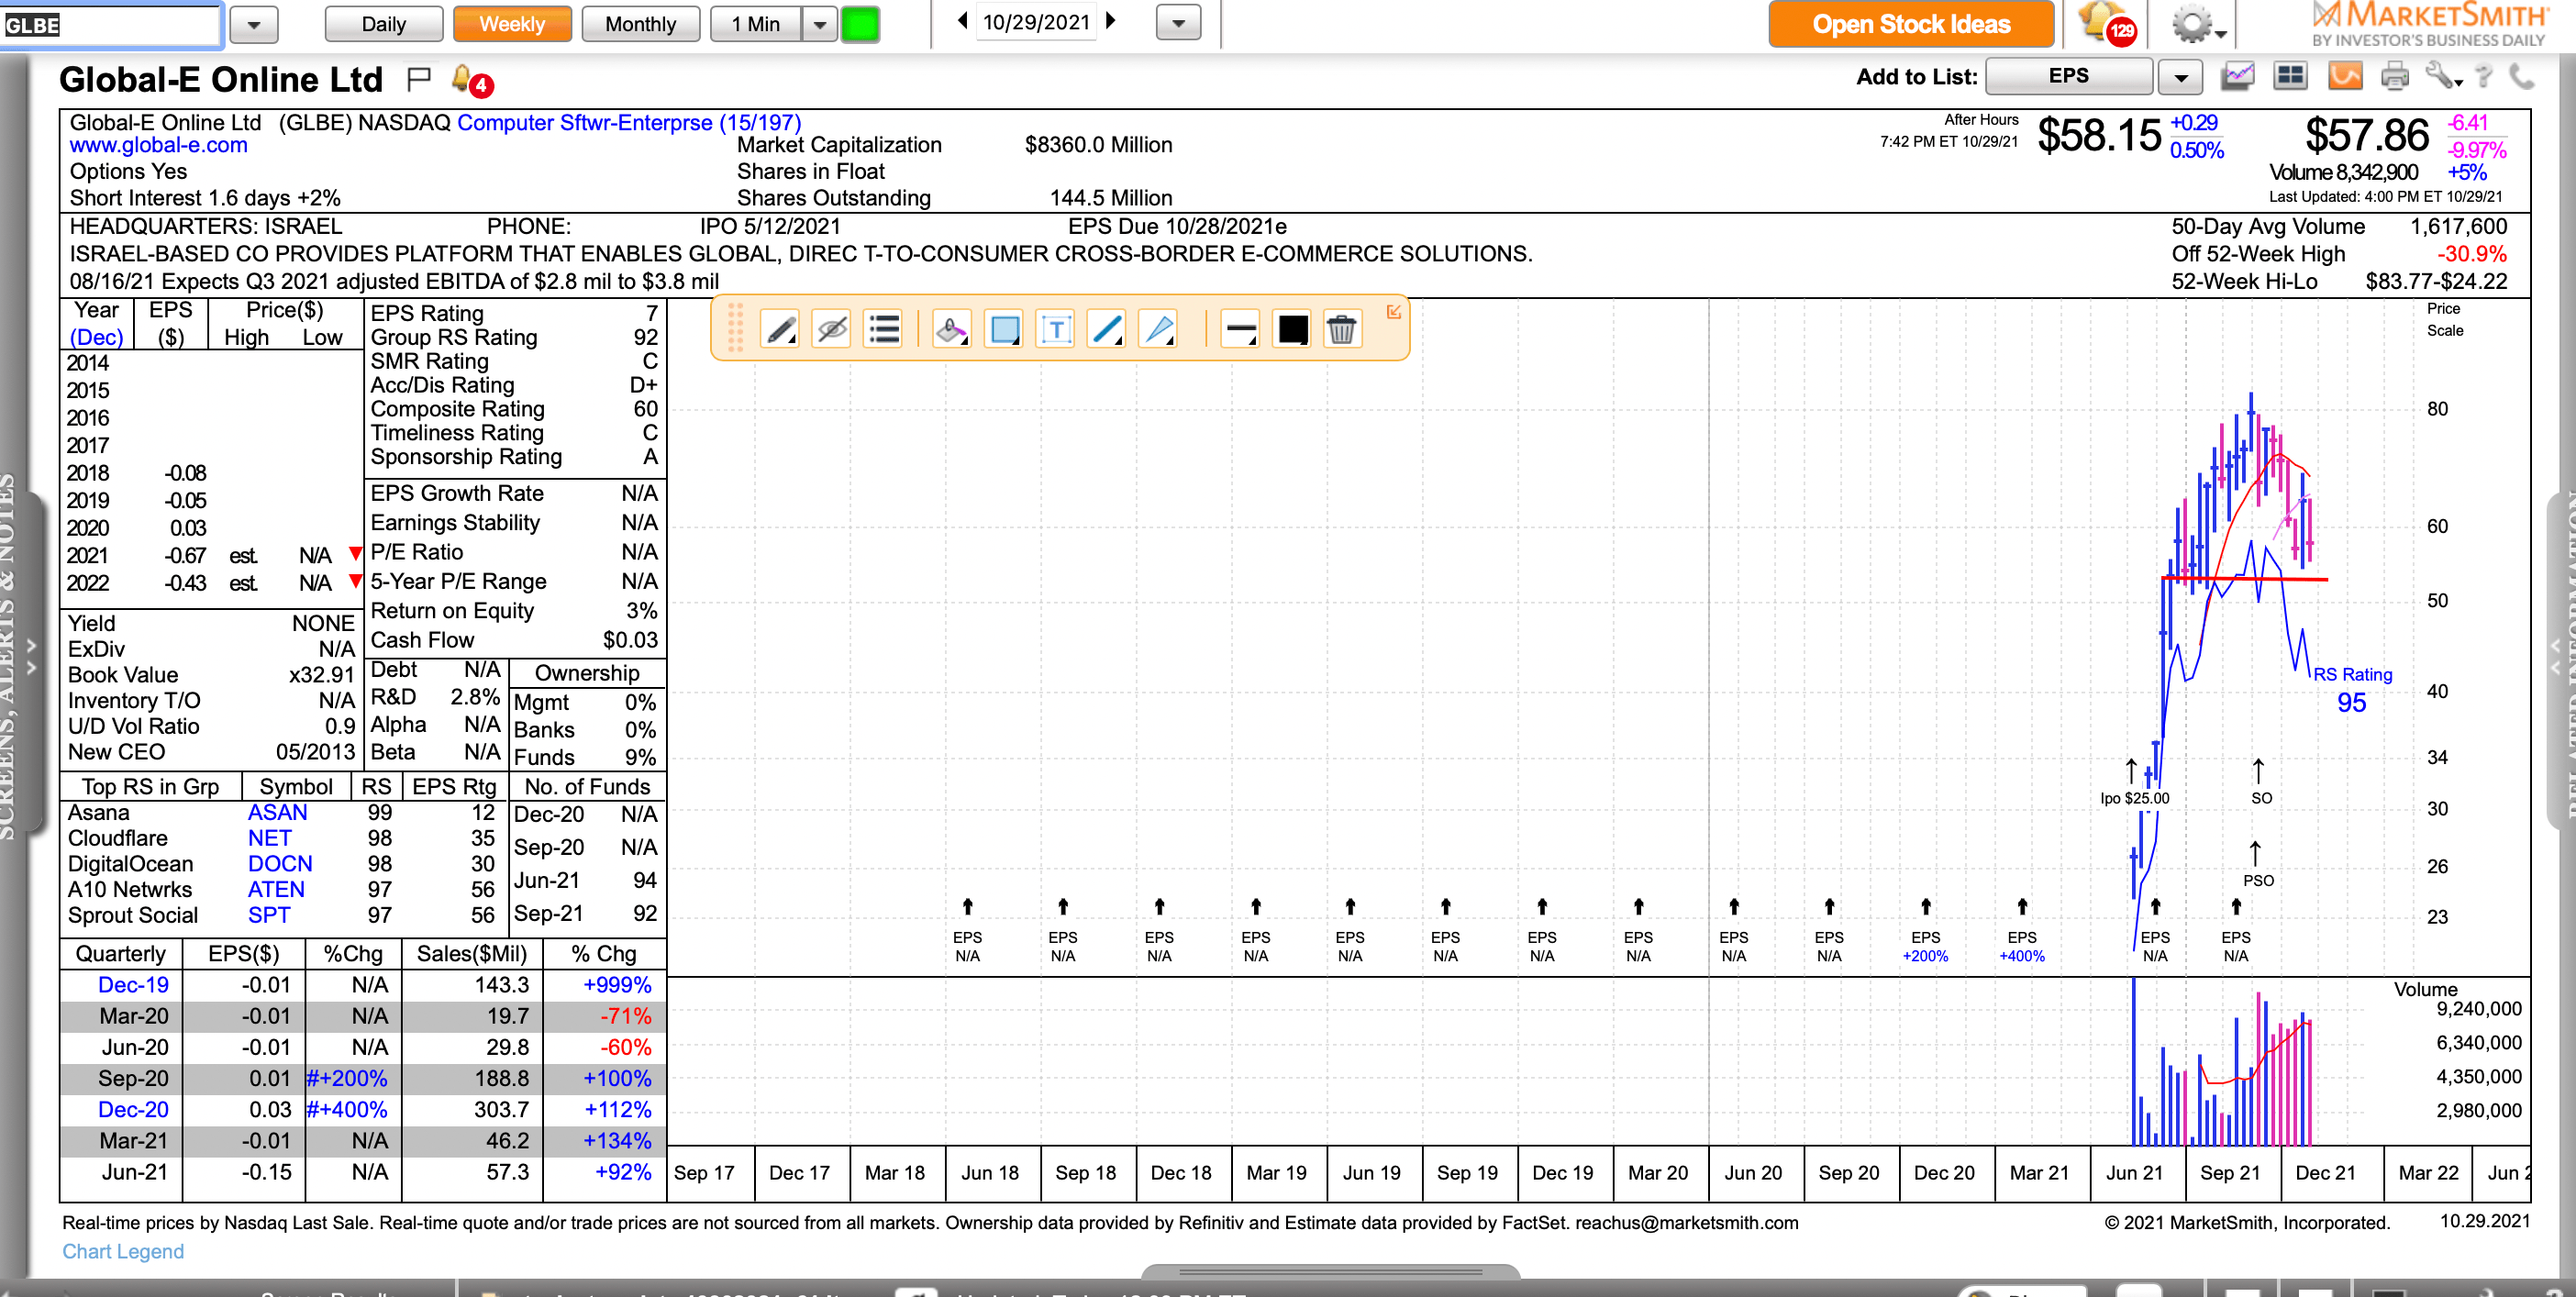
Task: Open the black color swatch
Action: tap(1292, 328)
